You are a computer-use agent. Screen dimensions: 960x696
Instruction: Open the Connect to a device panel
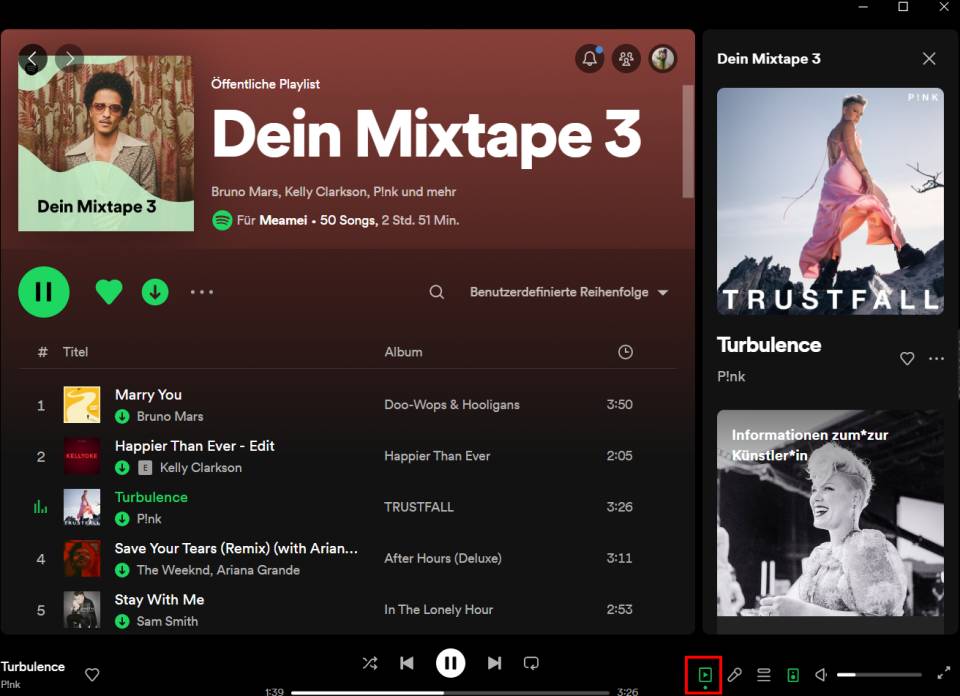pos(791,675)
